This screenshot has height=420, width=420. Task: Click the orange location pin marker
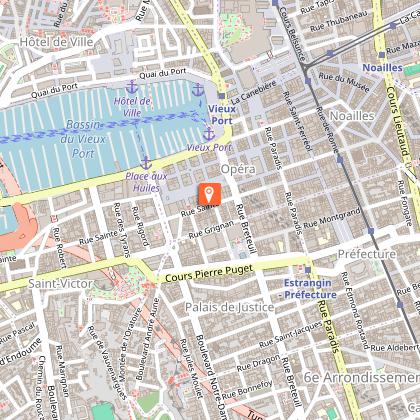pyautogui.click(x=209, y=194)
